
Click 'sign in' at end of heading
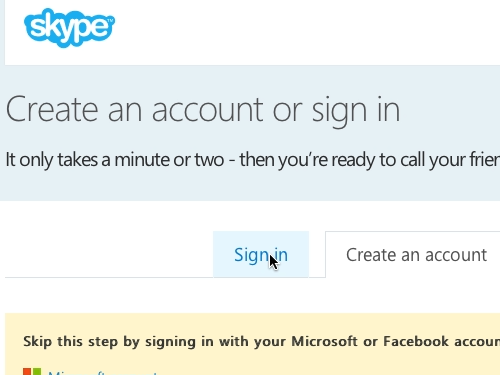point(356,112)
